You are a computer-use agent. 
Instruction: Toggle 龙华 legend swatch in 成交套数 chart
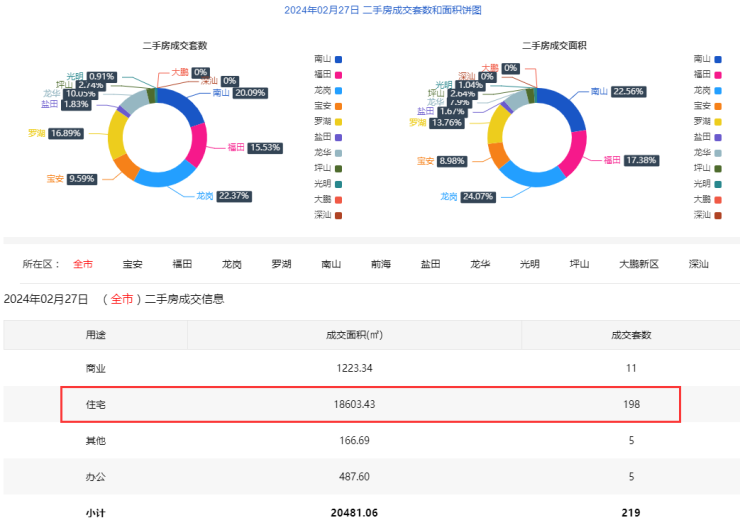click(338, 153)
